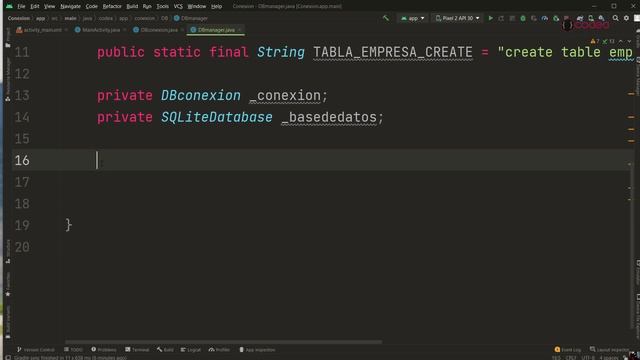Open IDE settings gear icon

627,18
